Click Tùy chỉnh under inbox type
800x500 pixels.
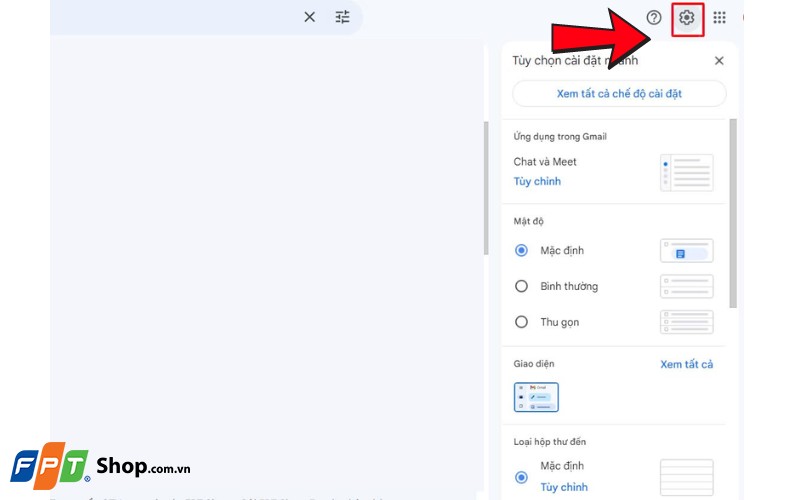click(x=564, y=487)
